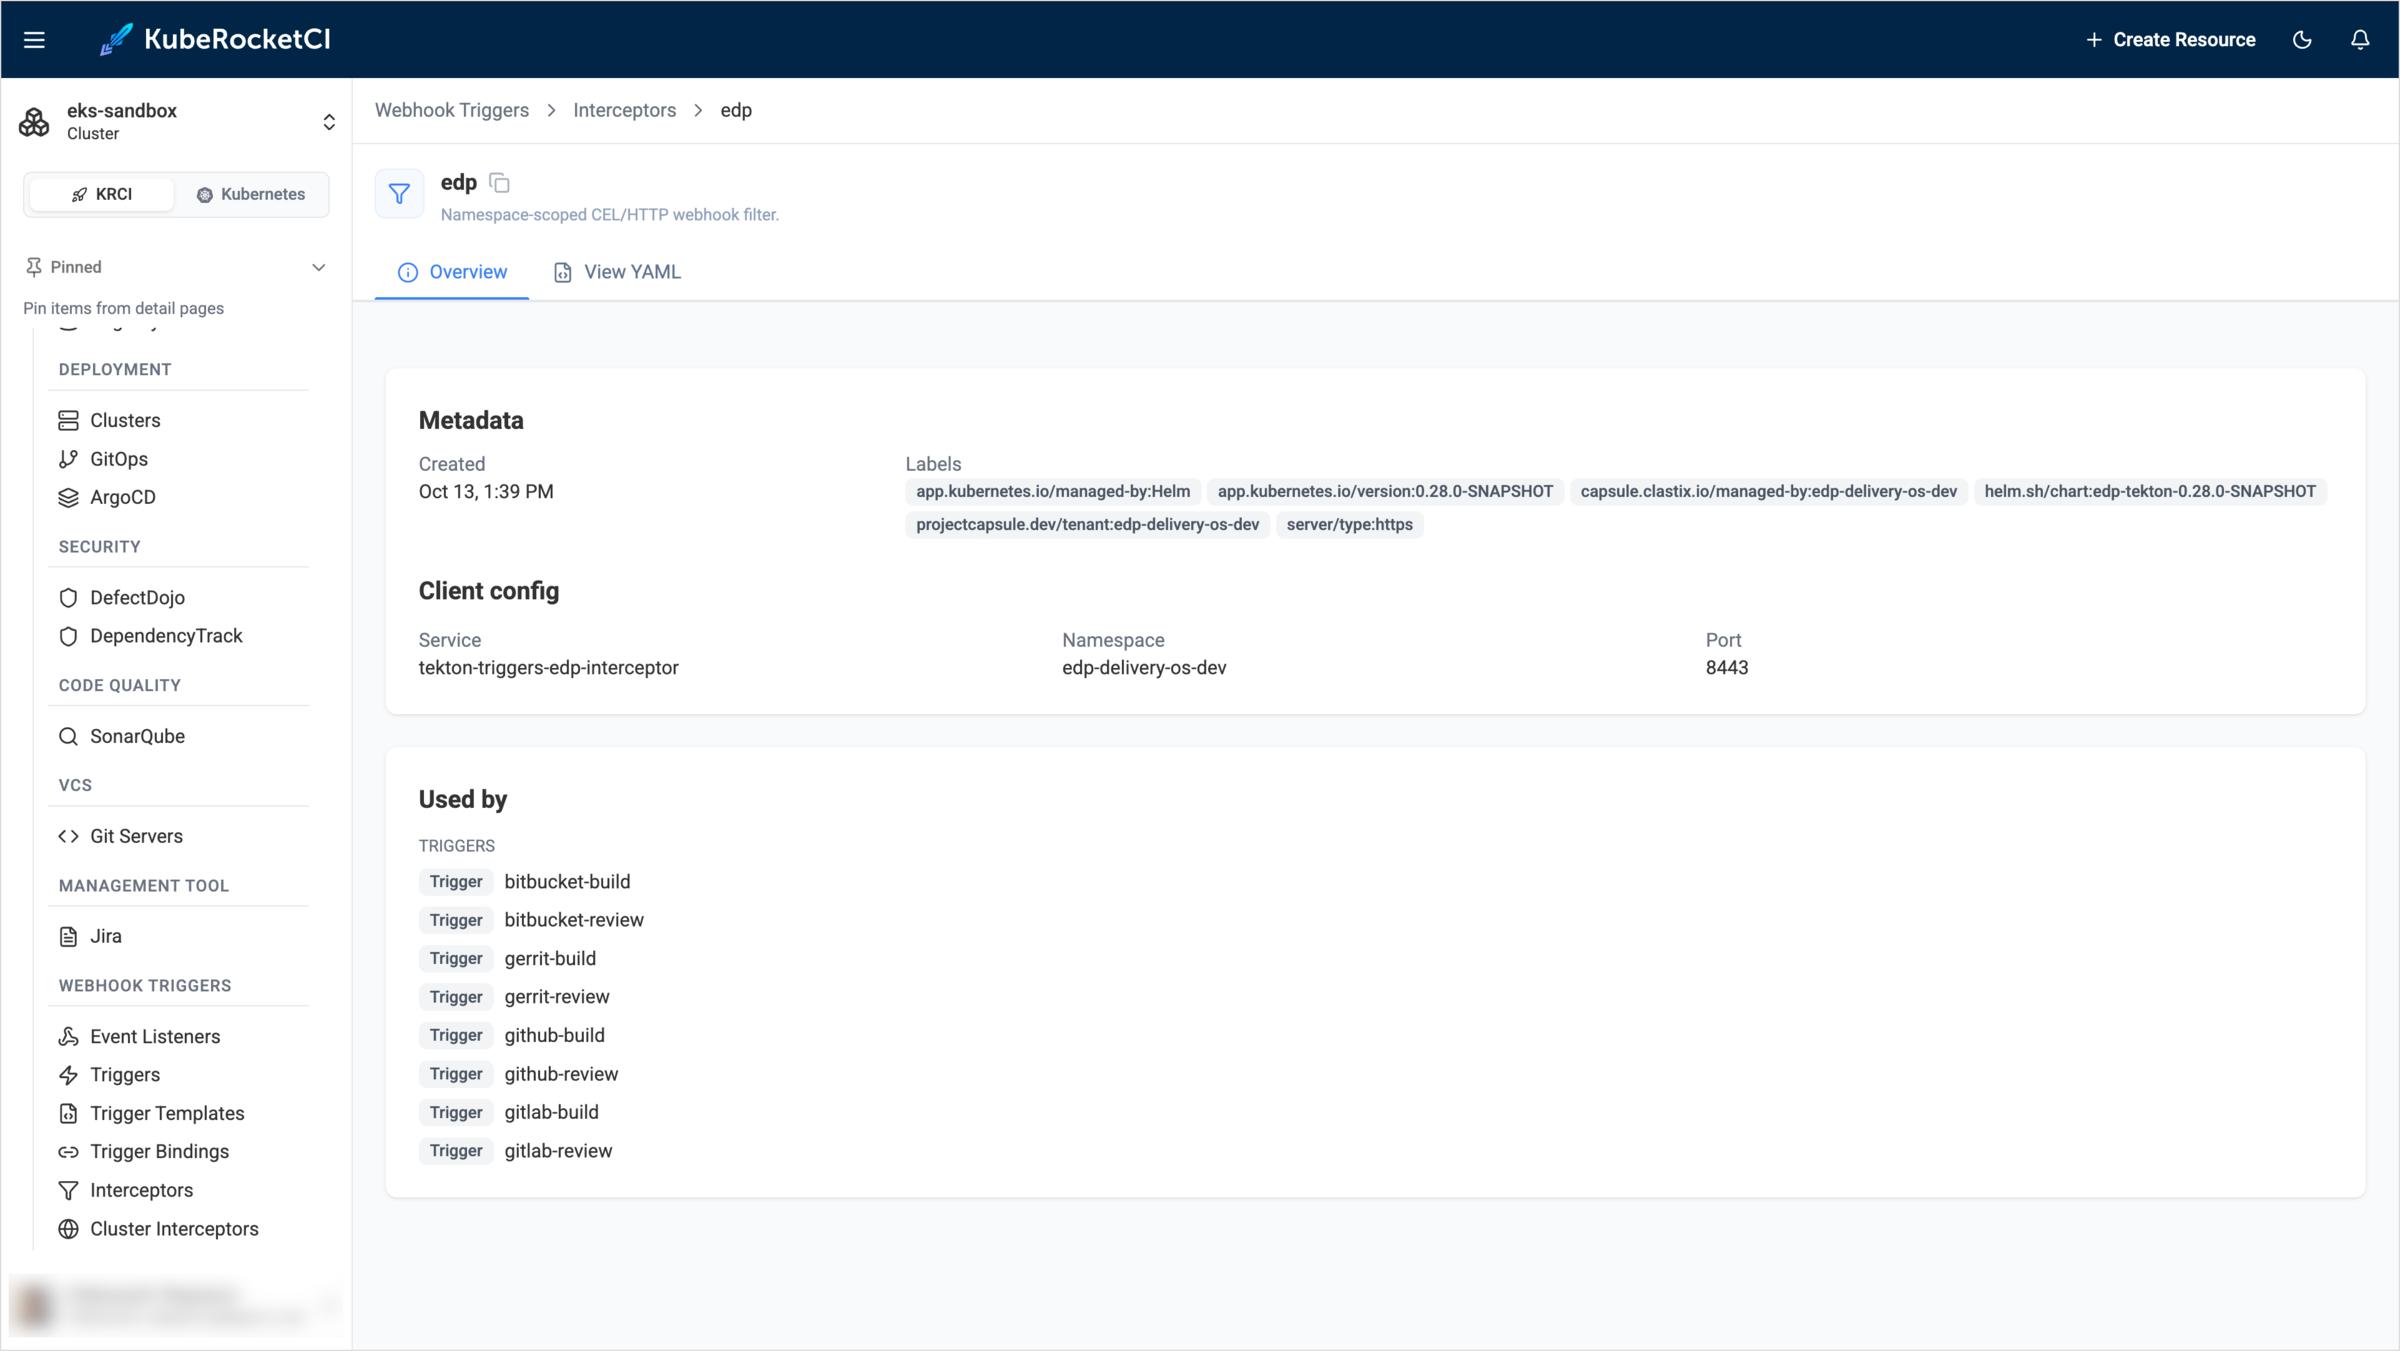
Task: Collapse the Pinned section chevron
Action: coord(318,267)
